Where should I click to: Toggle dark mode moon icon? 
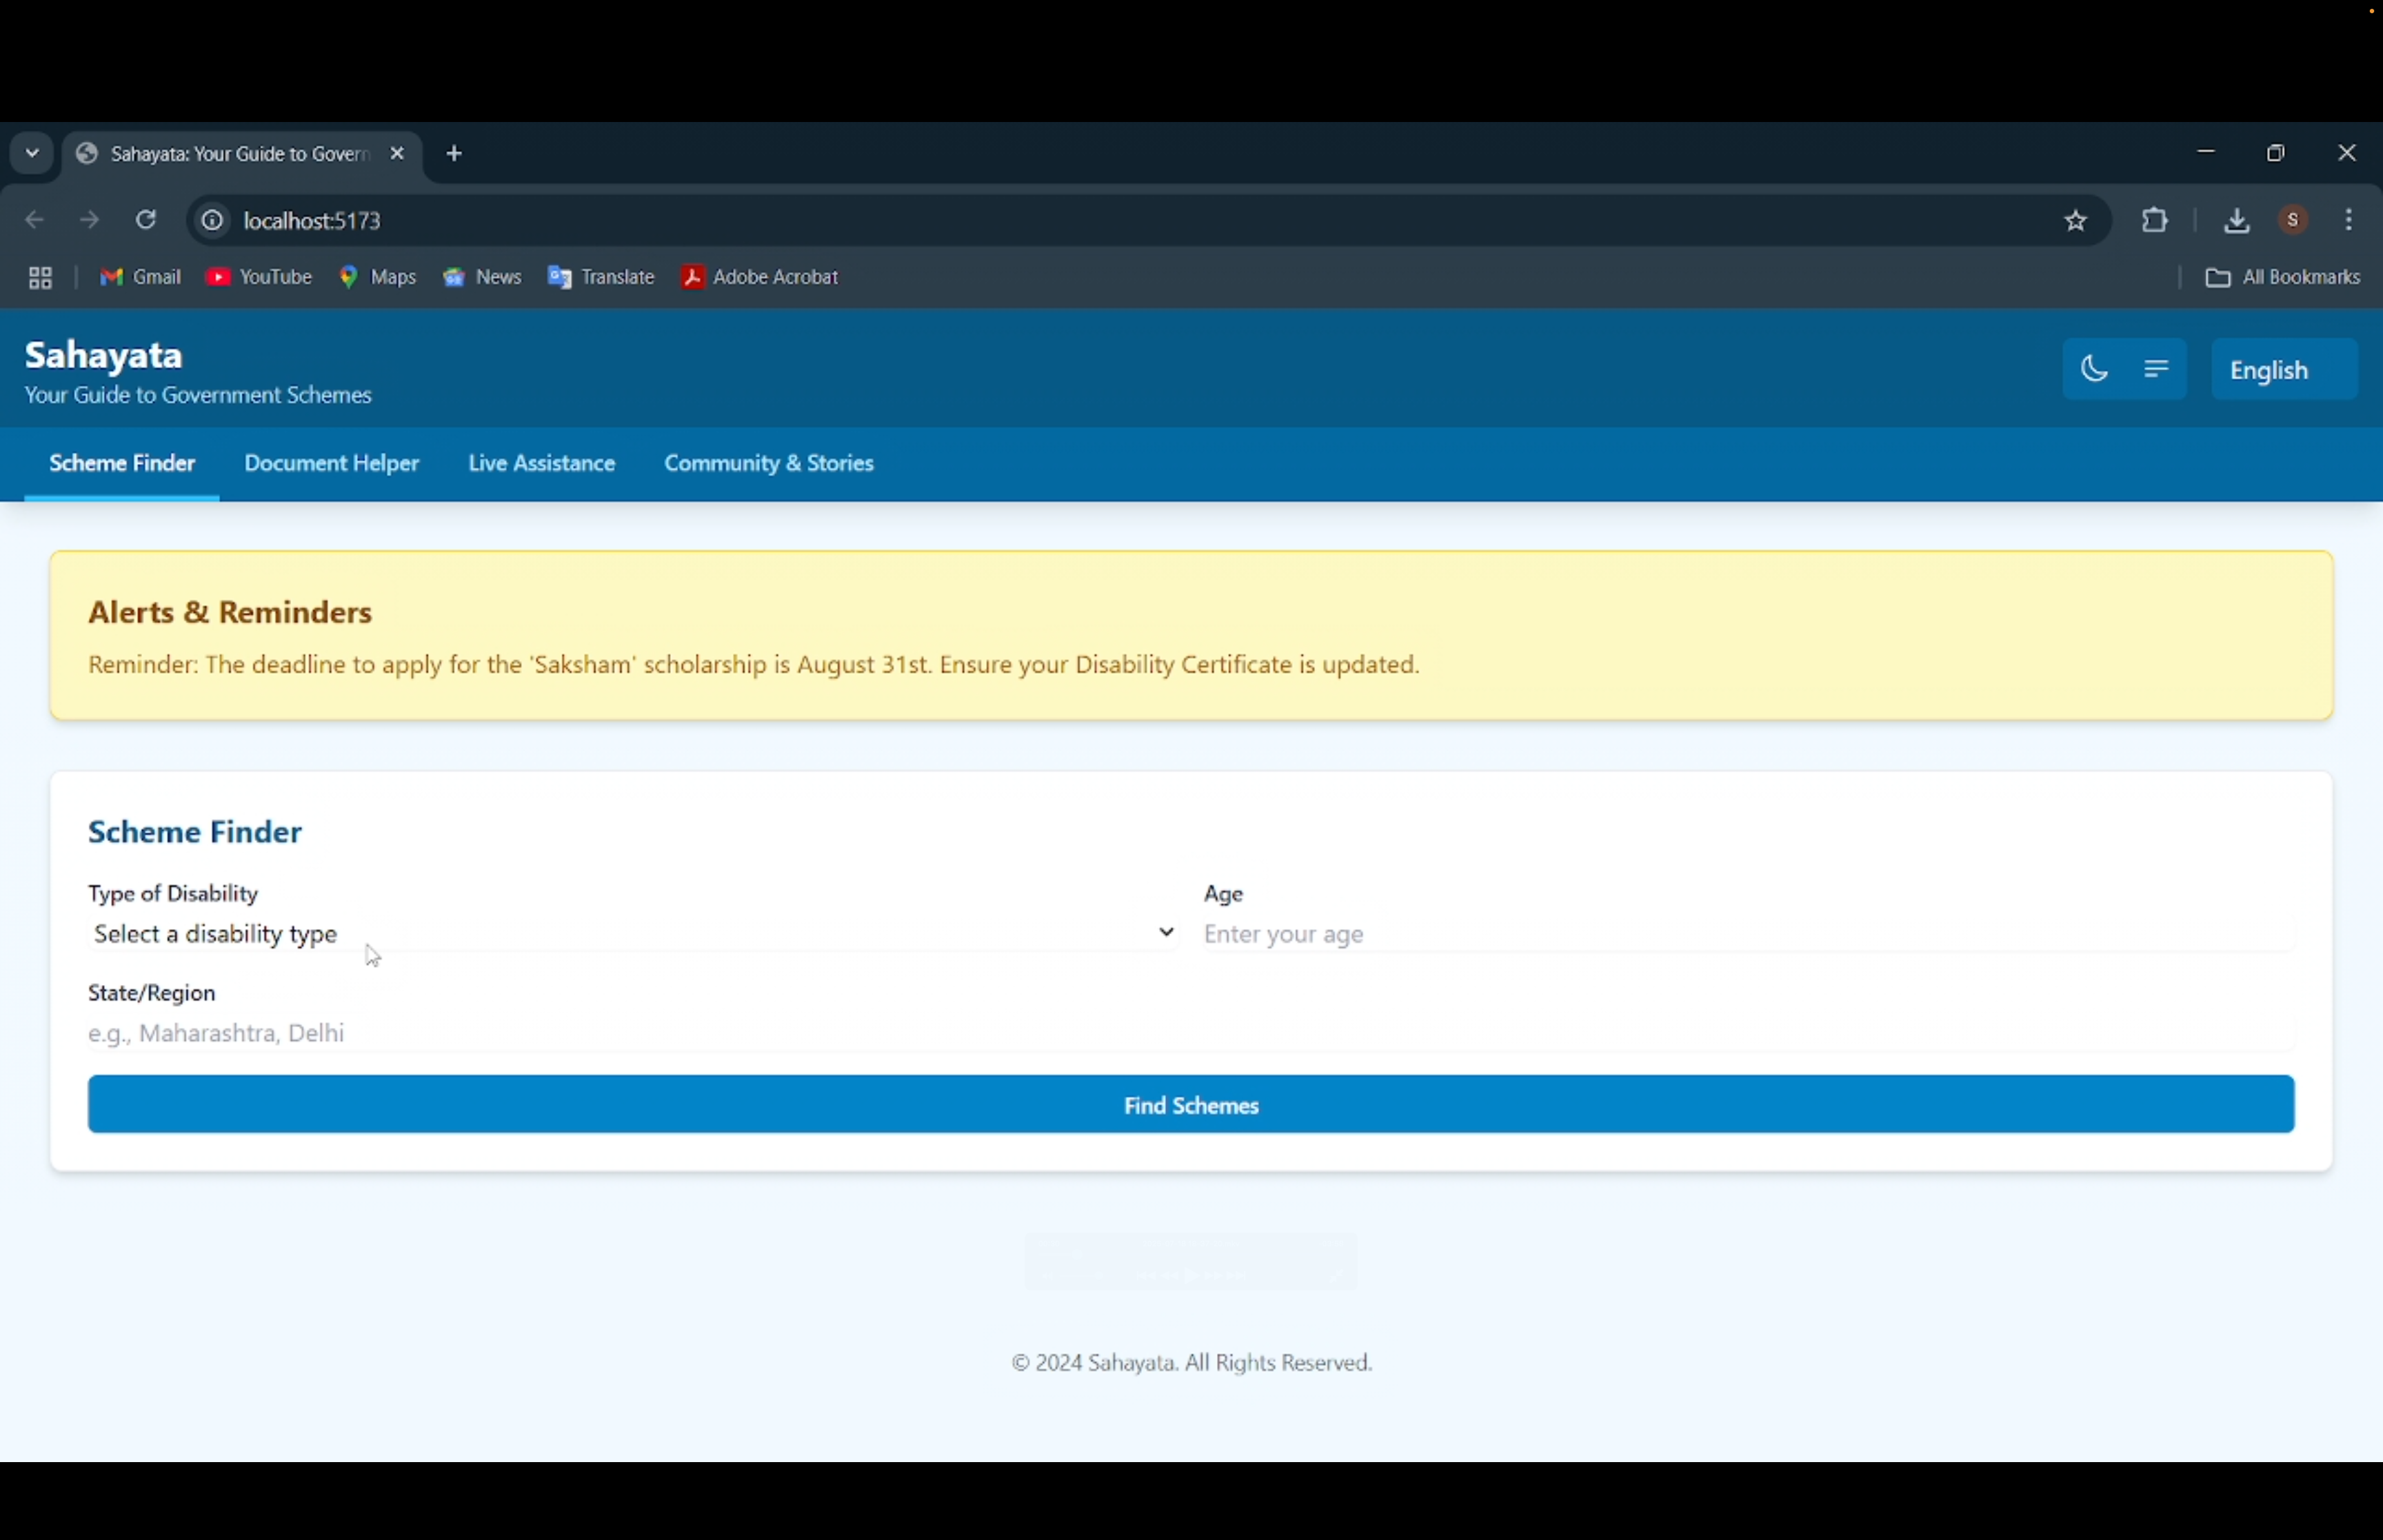2094,369
